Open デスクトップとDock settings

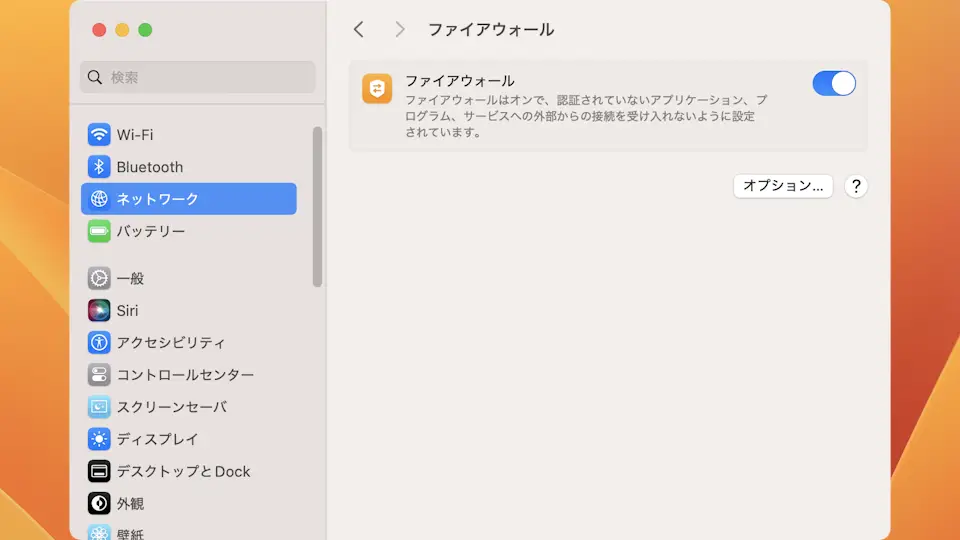[183, 471]
